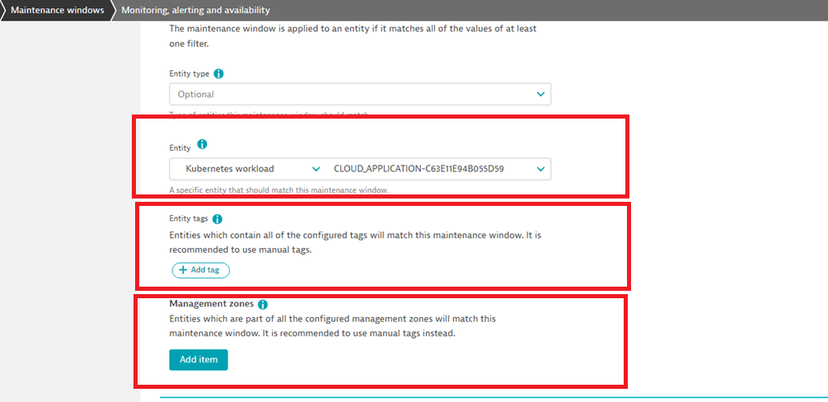This screenshot has height=402, width=828.
Task: Expand the Entity type chevron arrow
Action: 541,94
